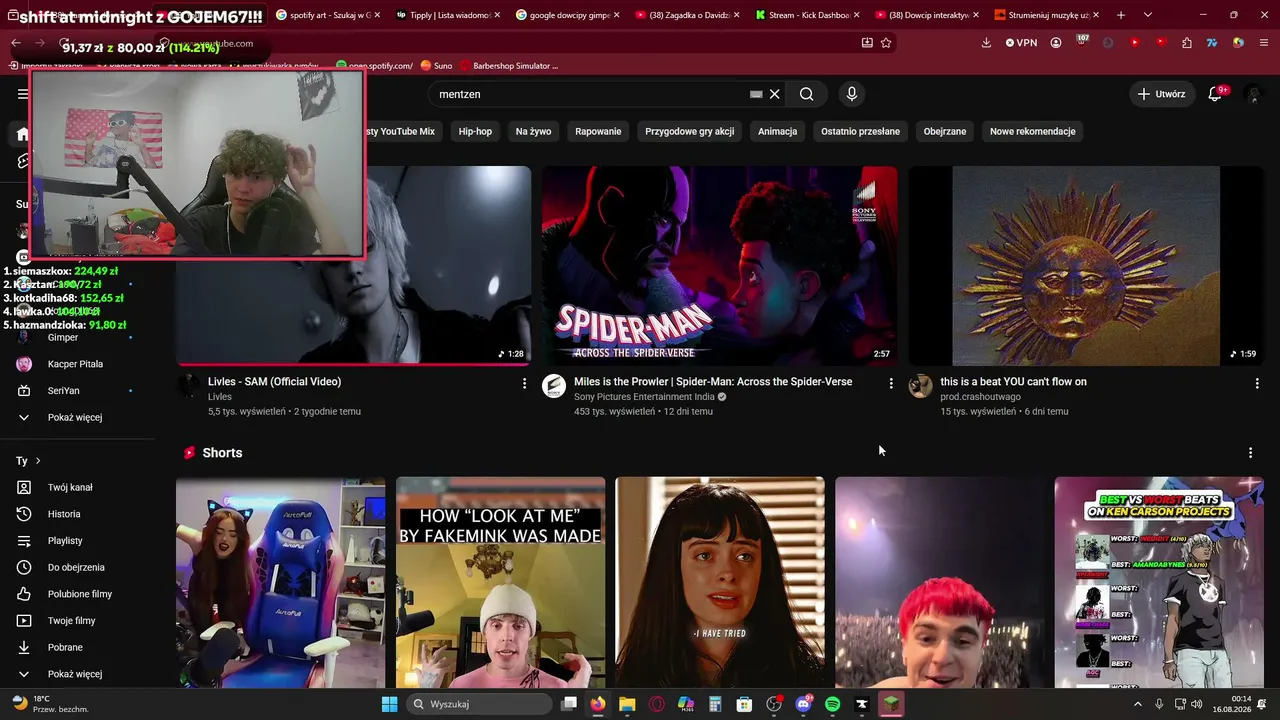
Task: Open the on-screen keyboard icon in search
Action: [756, 94]
